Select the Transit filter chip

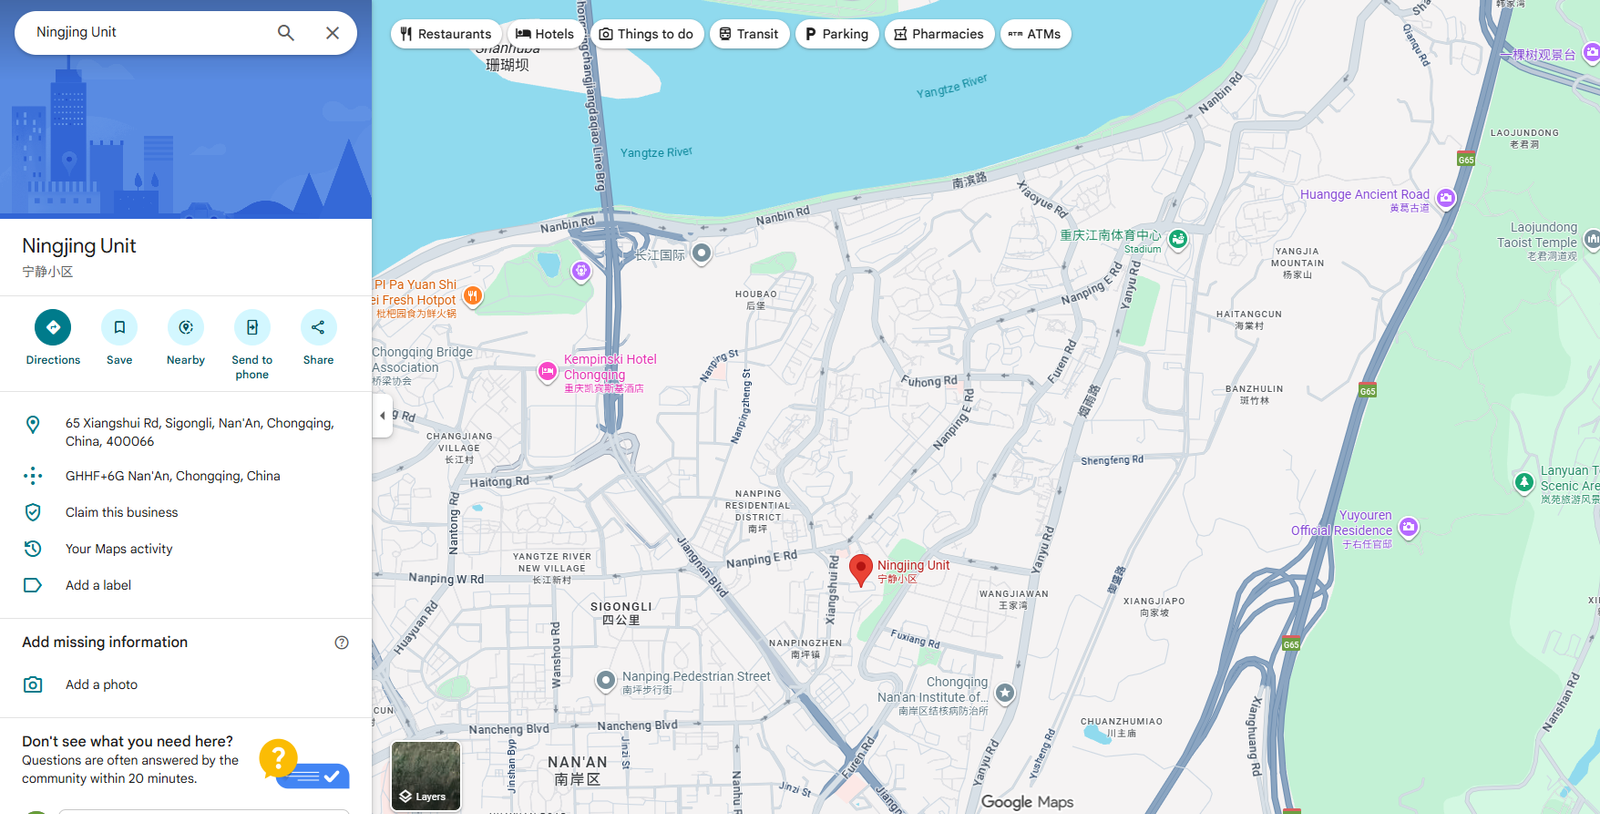(x=749, y=34)
